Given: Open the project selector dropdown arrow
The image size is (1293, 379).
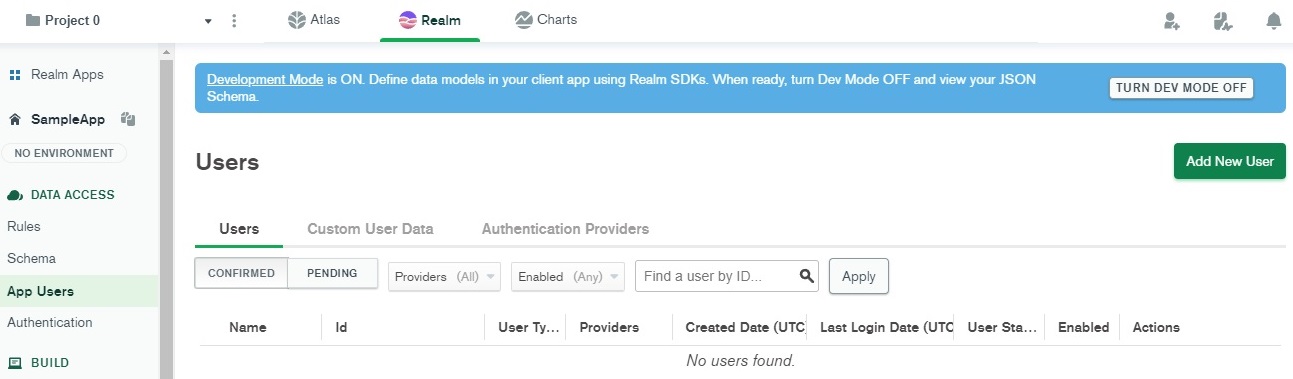Looking at the screenshot, I should point(208,21).
